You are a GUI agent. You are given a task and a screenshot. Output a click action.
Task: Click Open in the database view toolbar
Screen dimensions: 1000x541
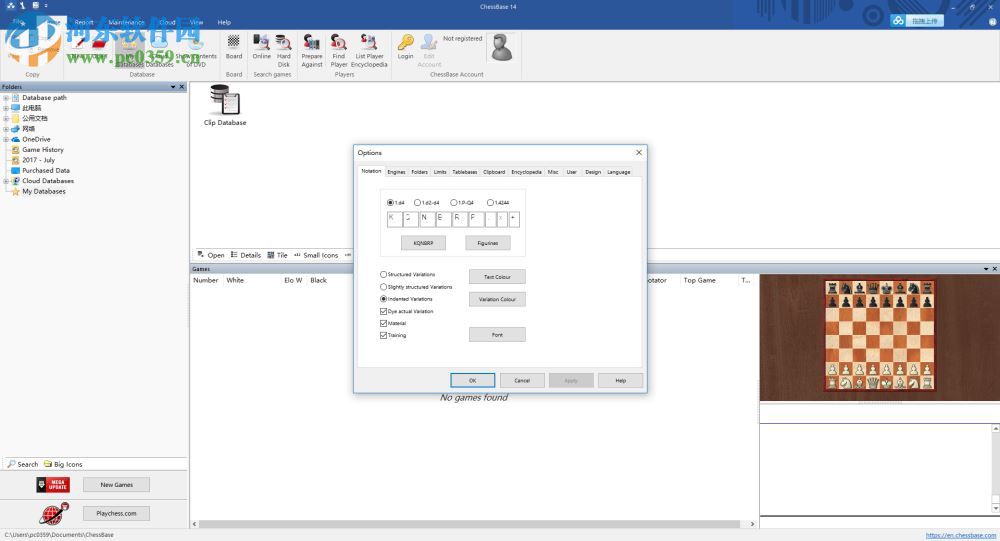pyautogui.click(x=211, y=255)
